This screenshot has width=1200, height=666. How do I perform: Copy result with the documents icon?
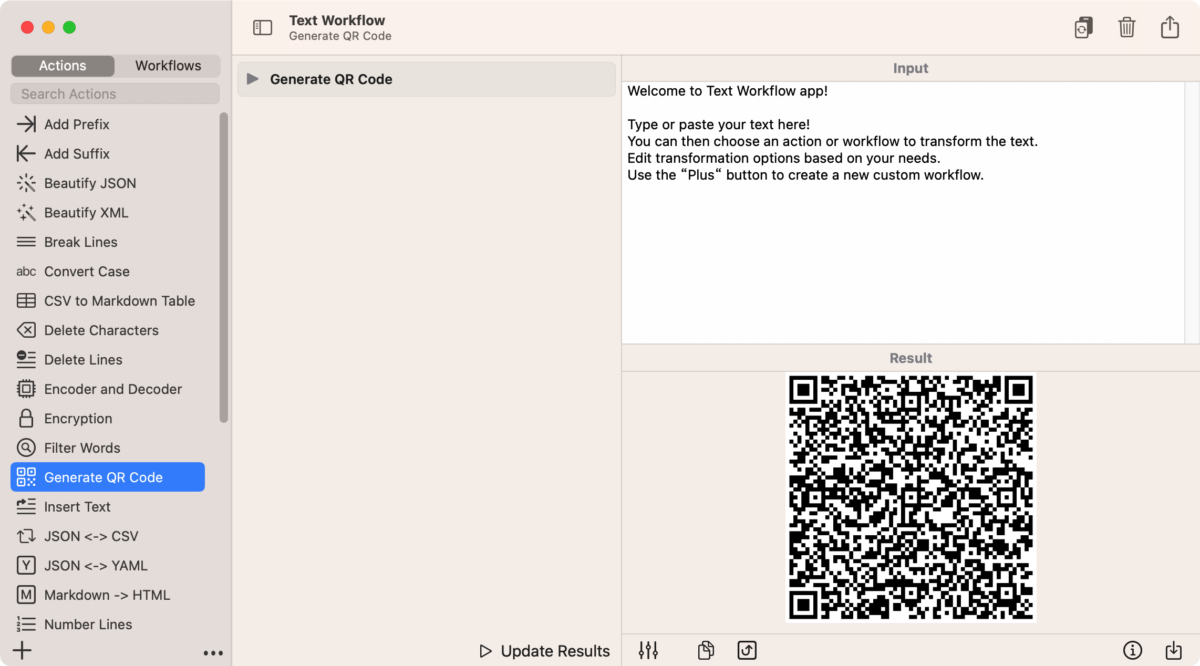(x=706, y=650)
